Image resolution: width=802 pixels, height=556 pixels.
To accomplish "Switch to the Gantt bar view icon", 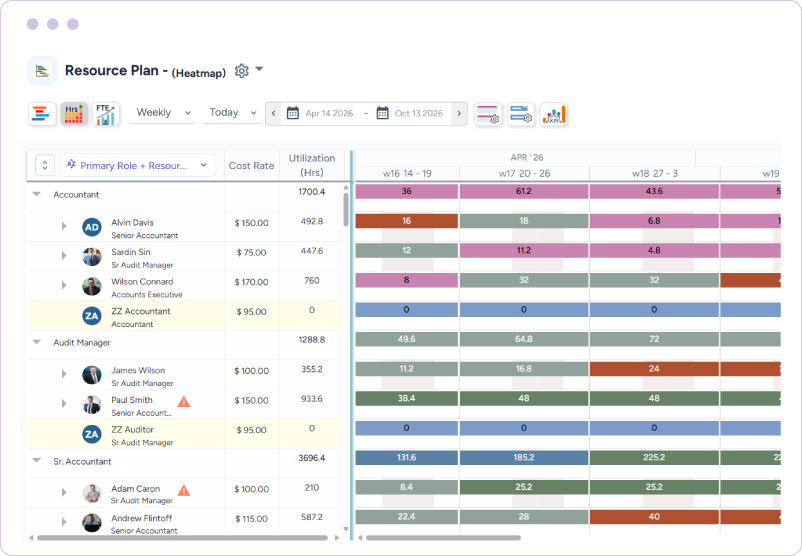I will [41, 114].
